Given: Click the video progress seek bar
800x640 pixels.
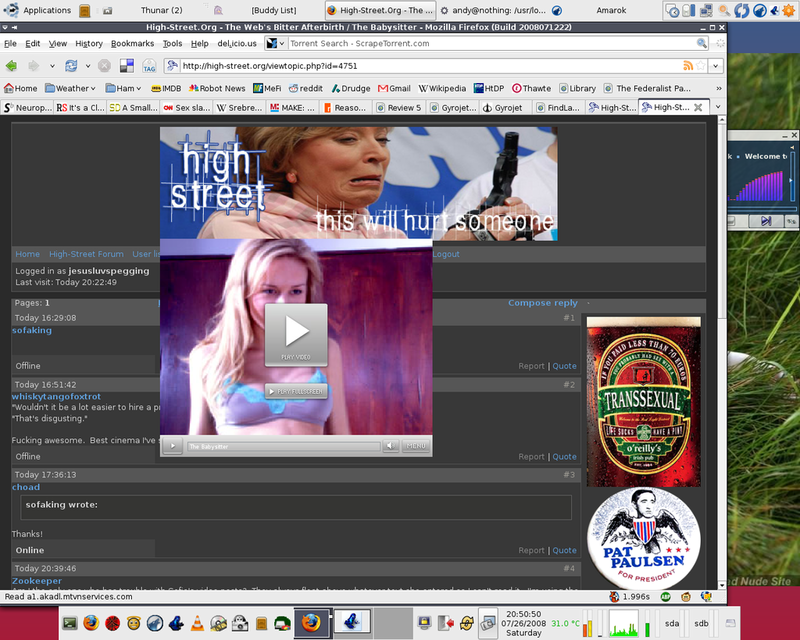Looking at the screenshot, I should 283,446.
